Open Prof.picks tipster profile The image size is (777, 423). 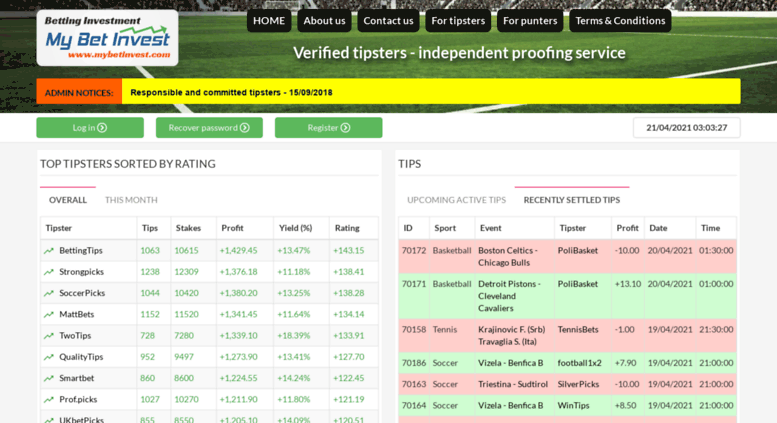point(78,400)
